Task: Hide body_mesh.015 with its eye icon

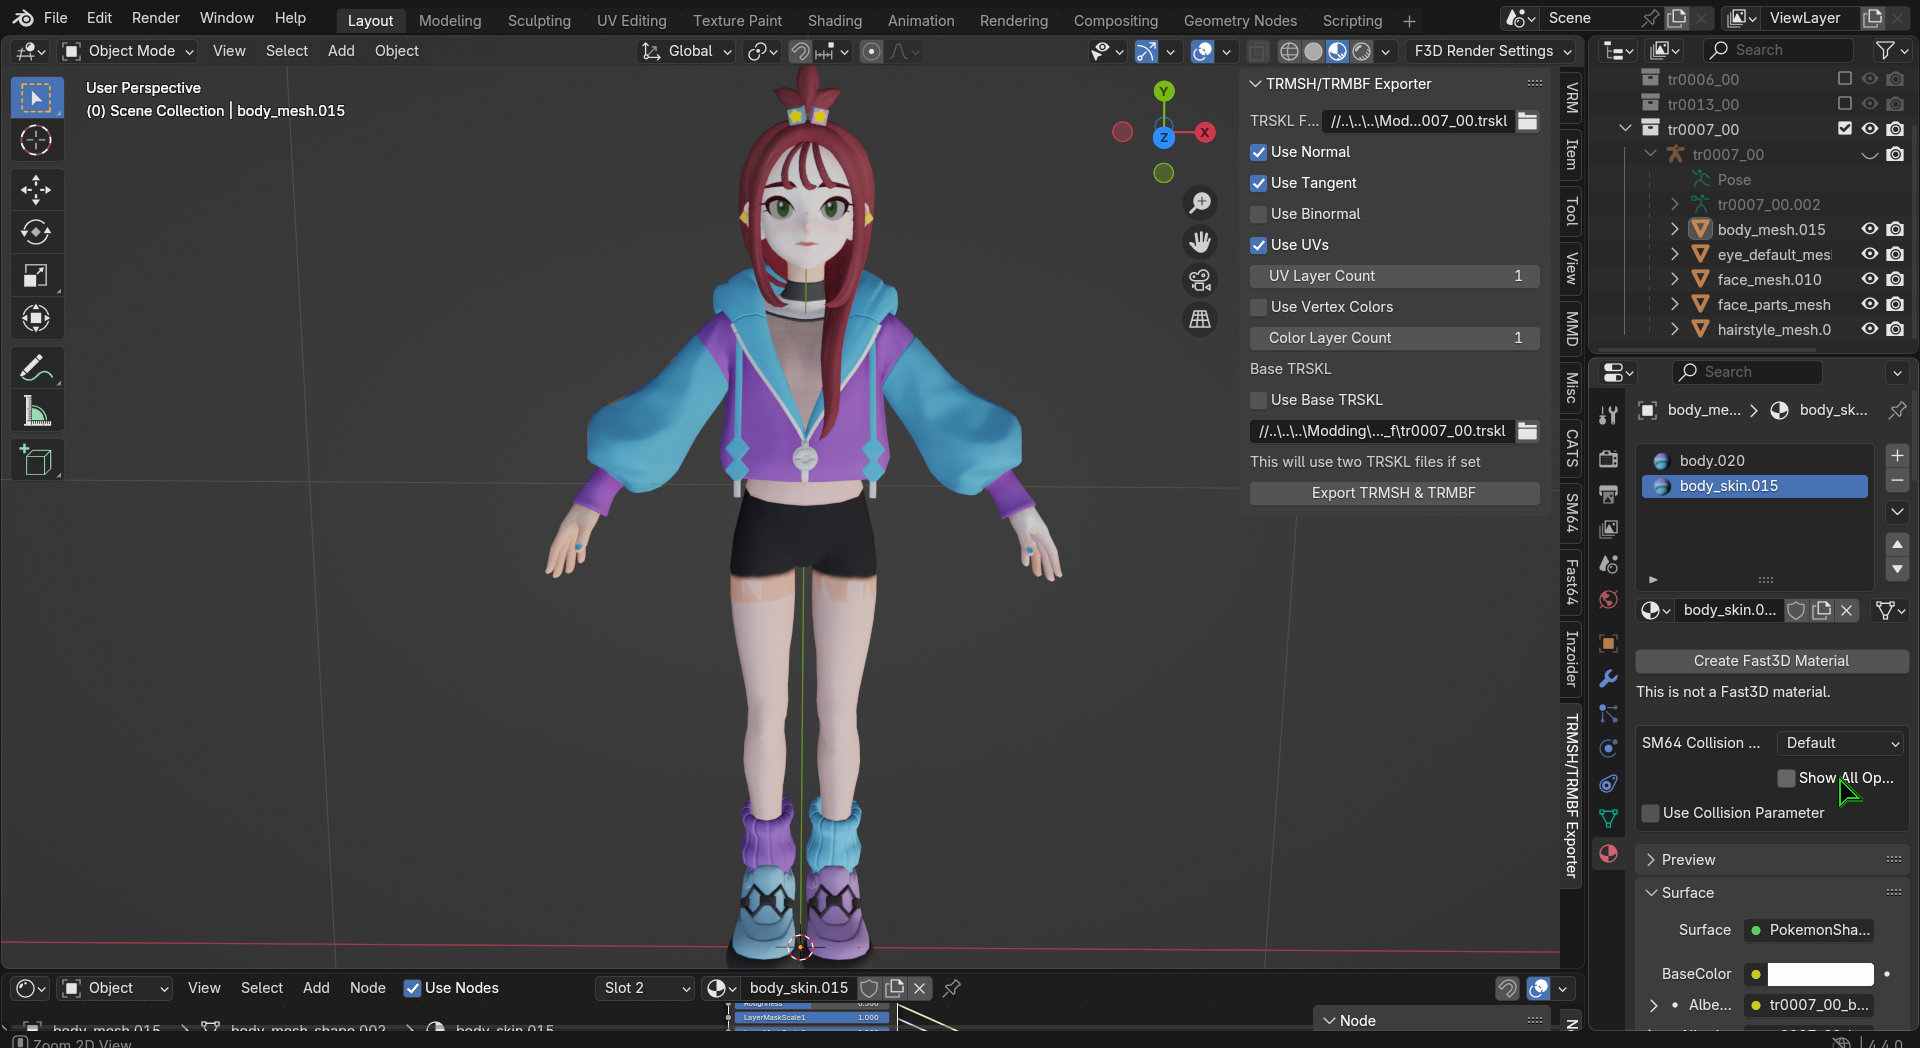Action: (1869, 229)
